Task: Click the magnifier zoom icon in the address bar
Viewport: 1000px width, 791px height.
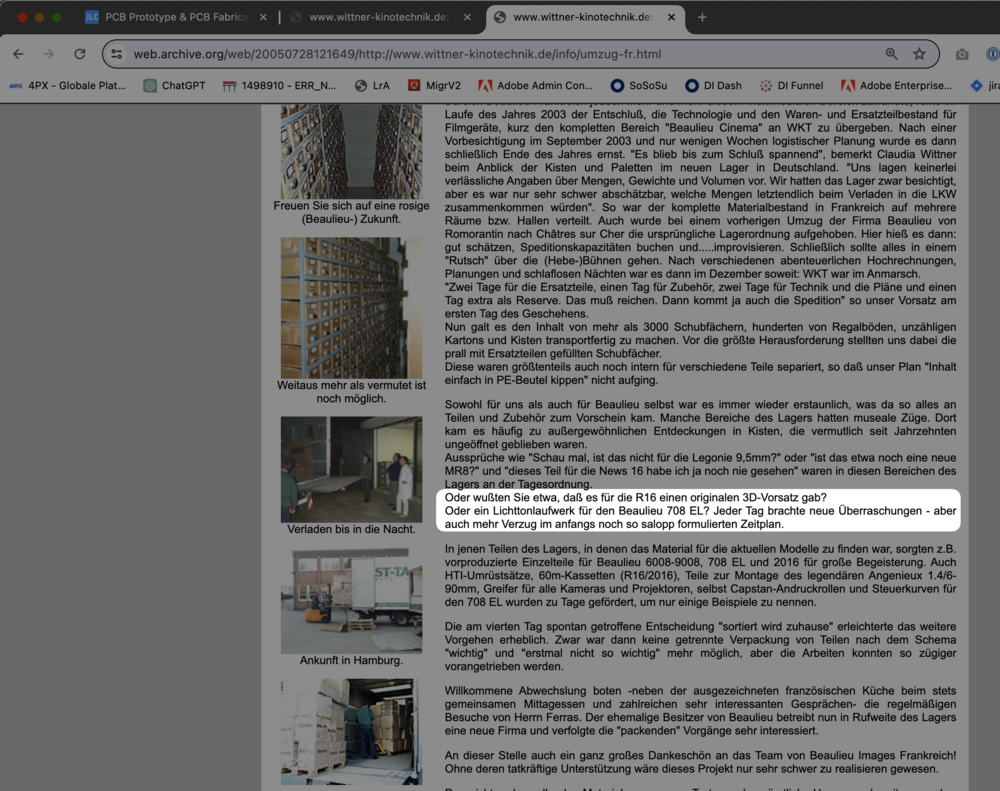Action: click(x=891, y=54)
